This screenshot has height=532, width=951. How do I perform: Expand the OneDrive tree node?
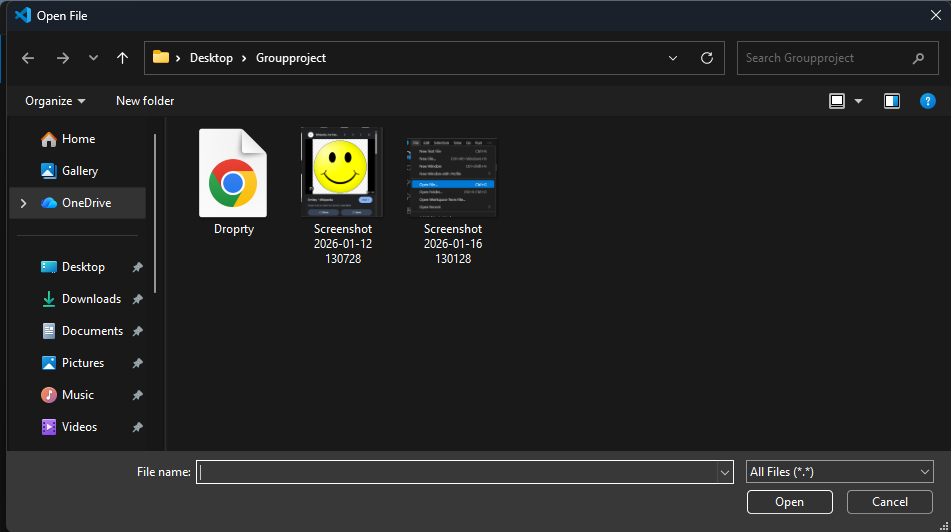pos(24,203)
